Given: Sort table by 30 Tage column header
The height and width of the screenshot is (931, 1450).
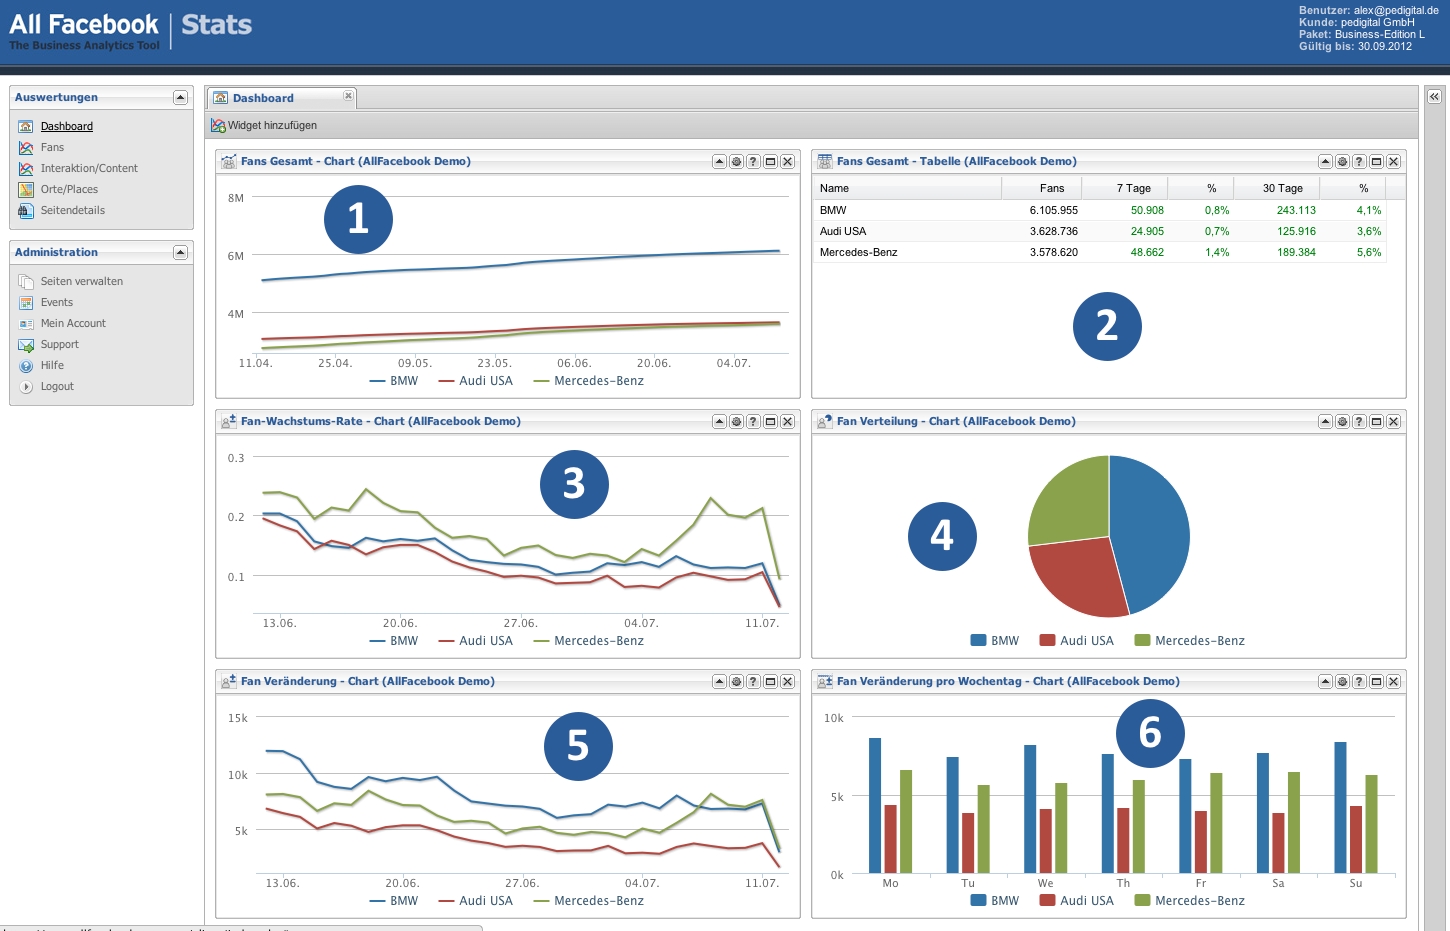Looking at the screenshot, I should click(1276, 188).
